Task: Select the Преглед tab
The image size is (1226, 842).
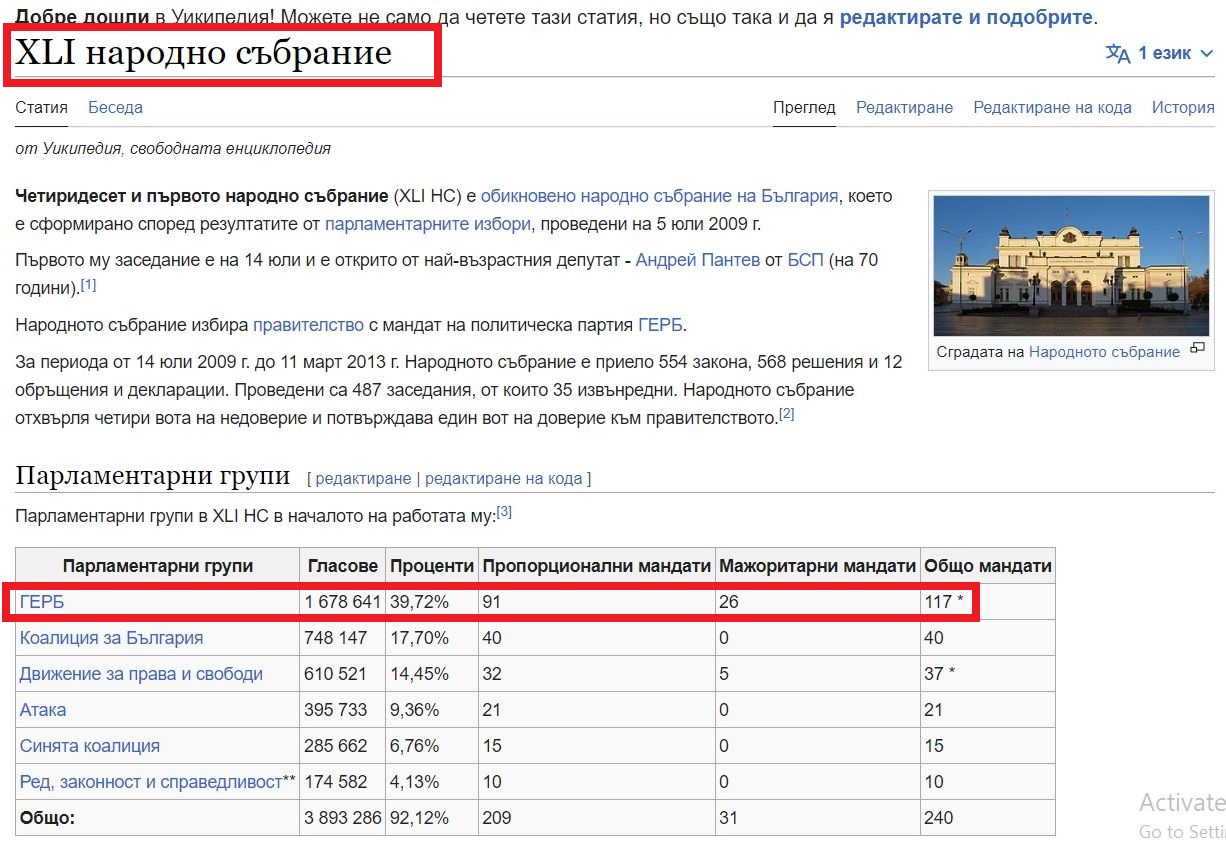Action: coord(804,107)
